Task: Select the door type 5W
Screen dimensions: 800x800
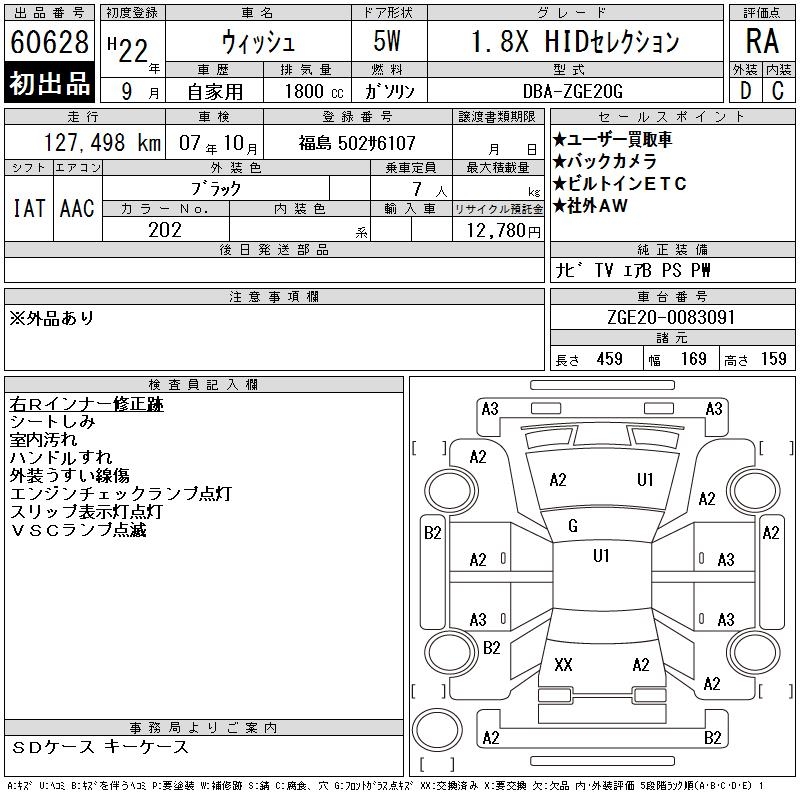Action: pos(387,41)
